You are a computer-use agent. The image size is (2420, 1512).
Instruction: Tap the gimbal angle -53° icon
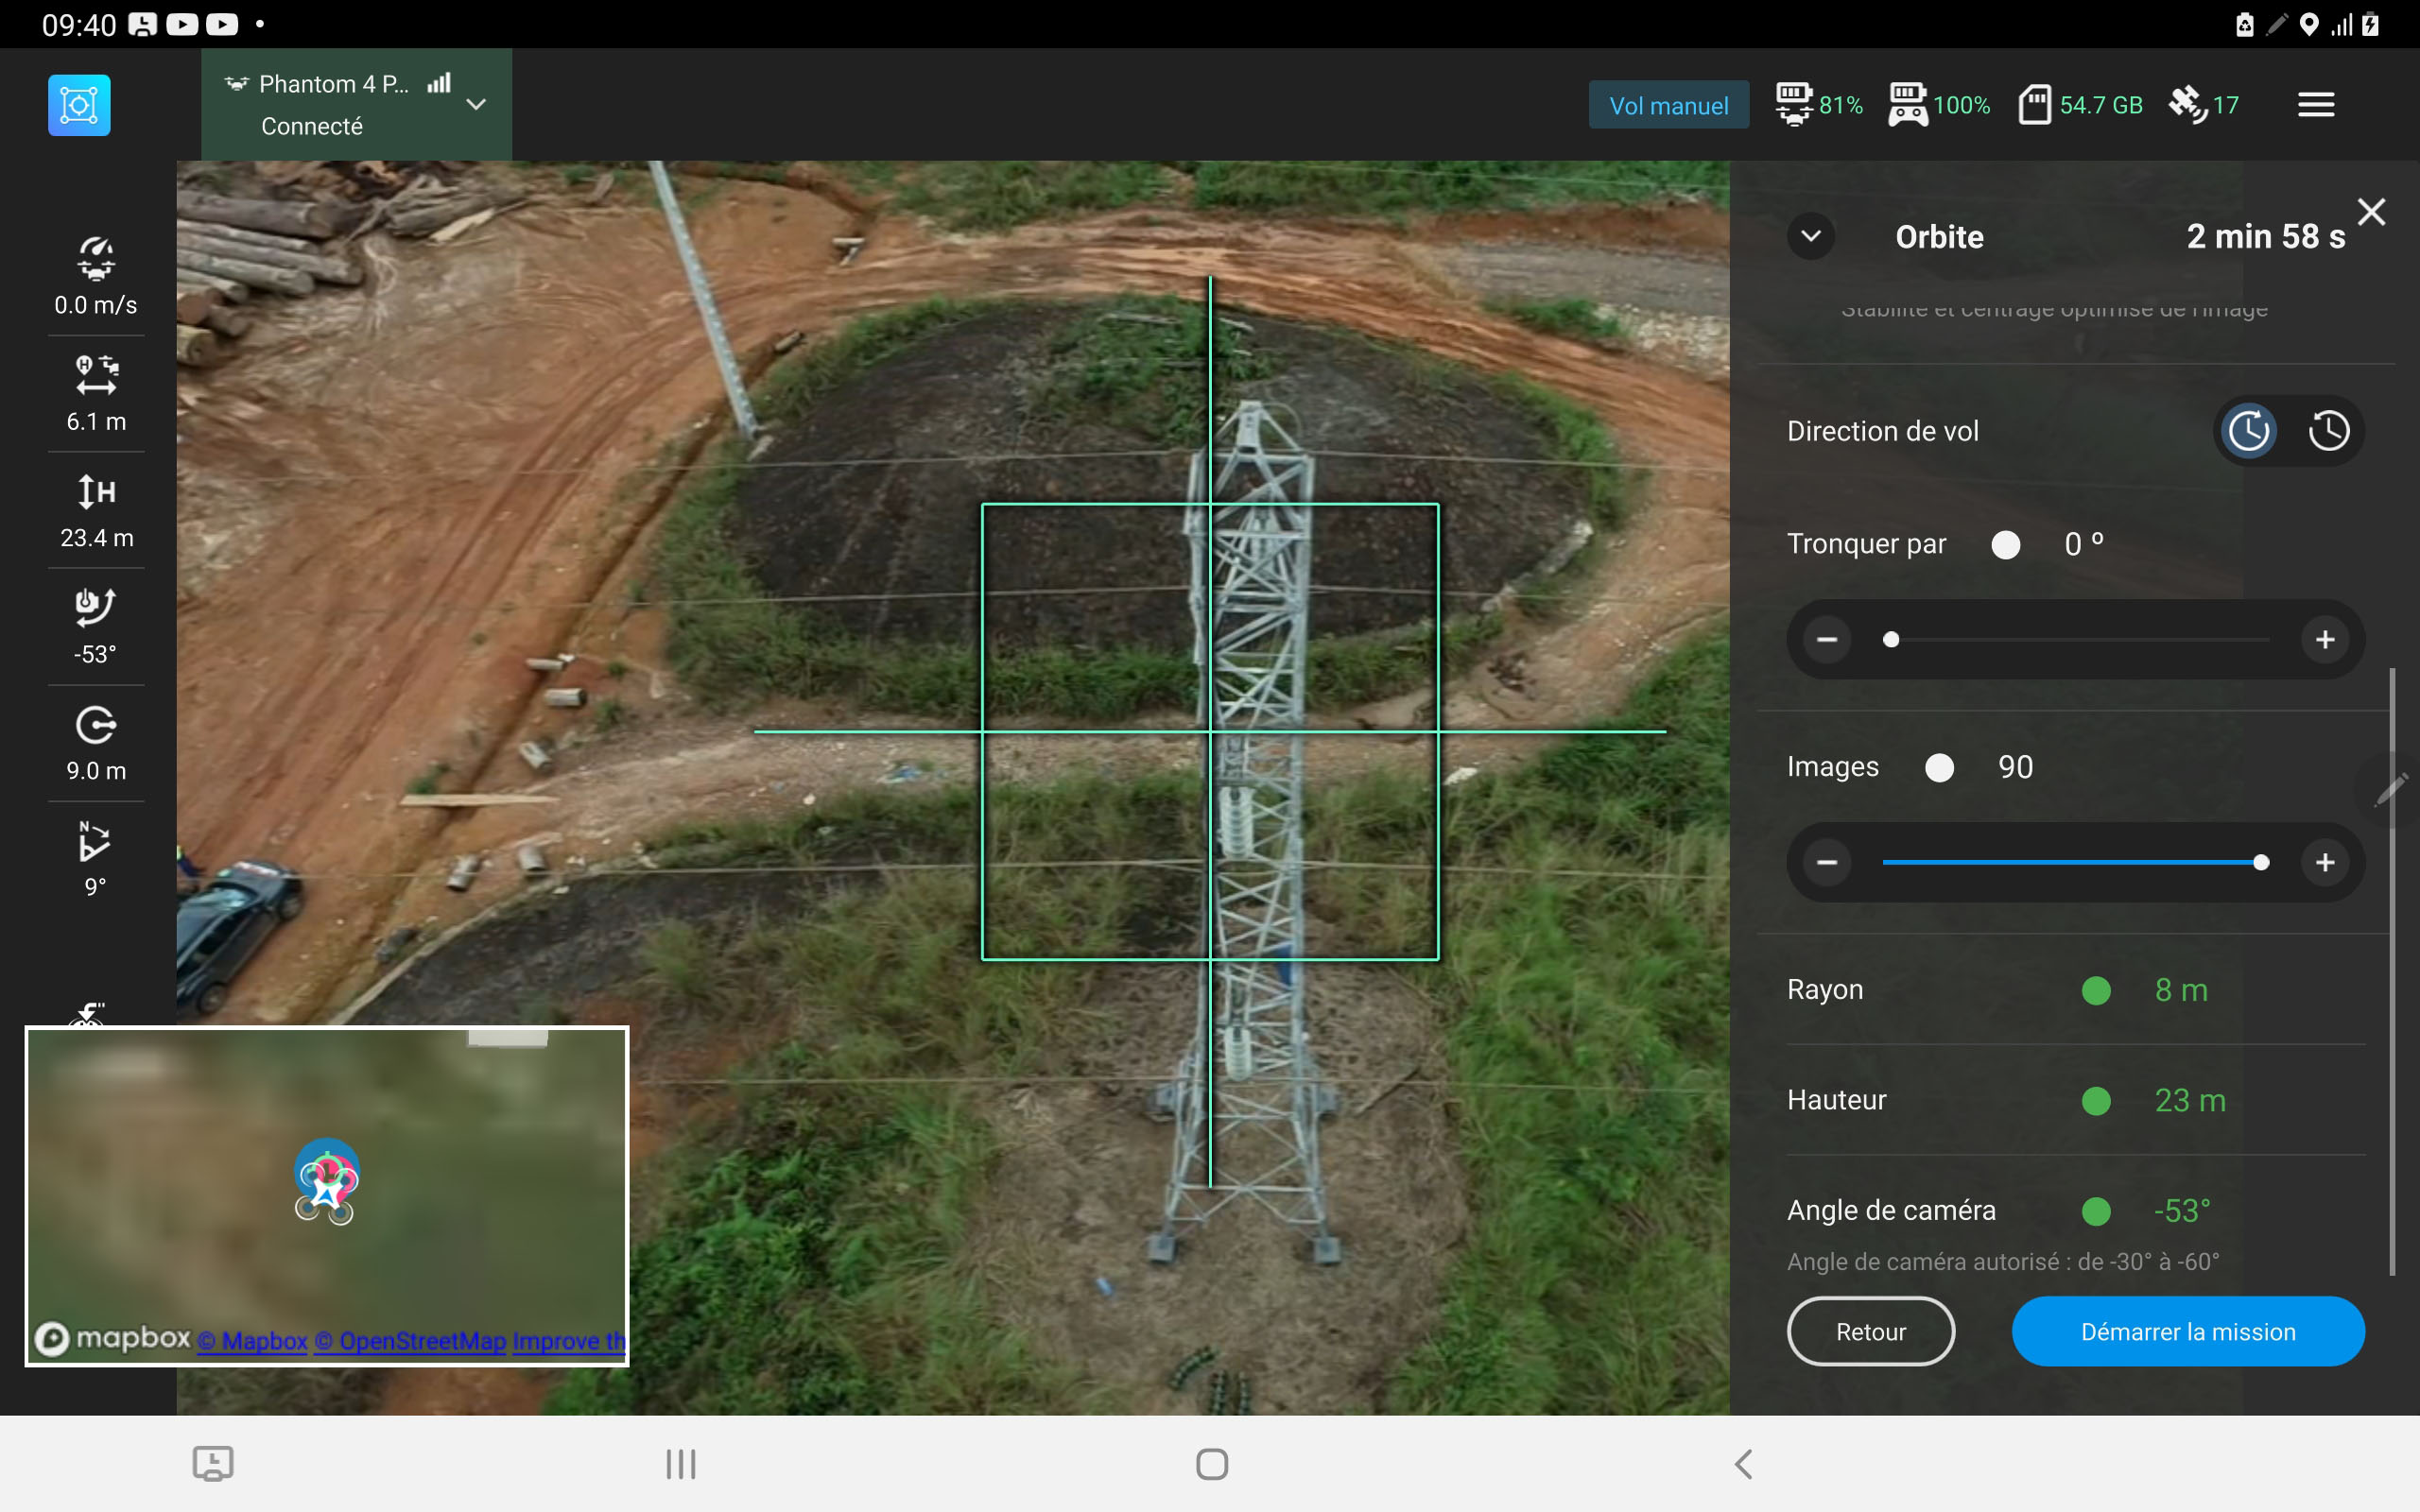tap(96, 607)
